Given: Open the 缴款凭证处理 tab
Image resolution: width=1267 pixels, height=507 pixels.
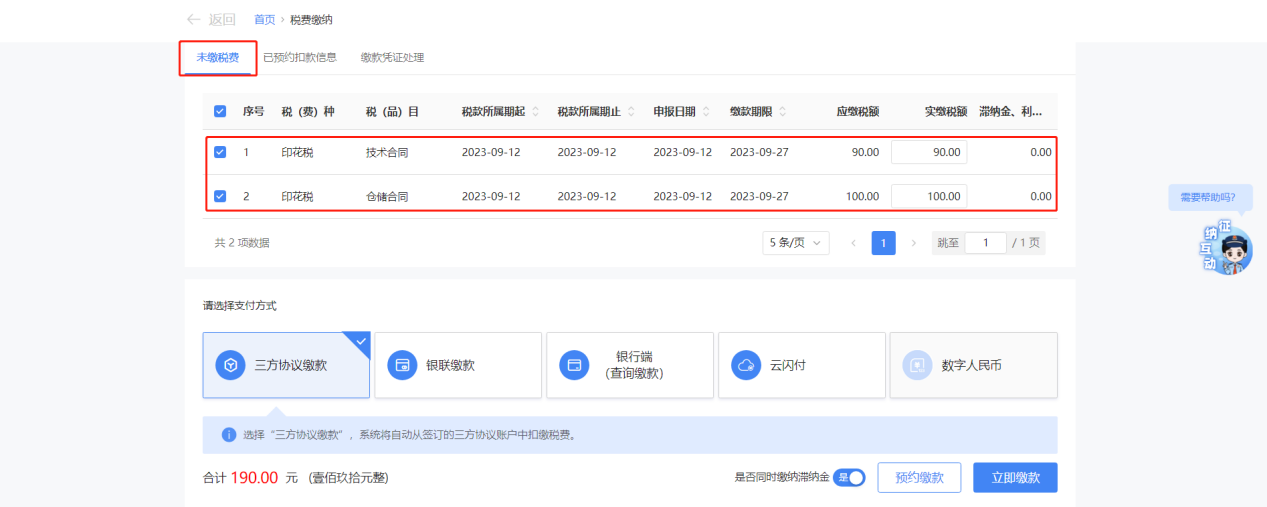Looking at the screenshot, I should [392, 58].
